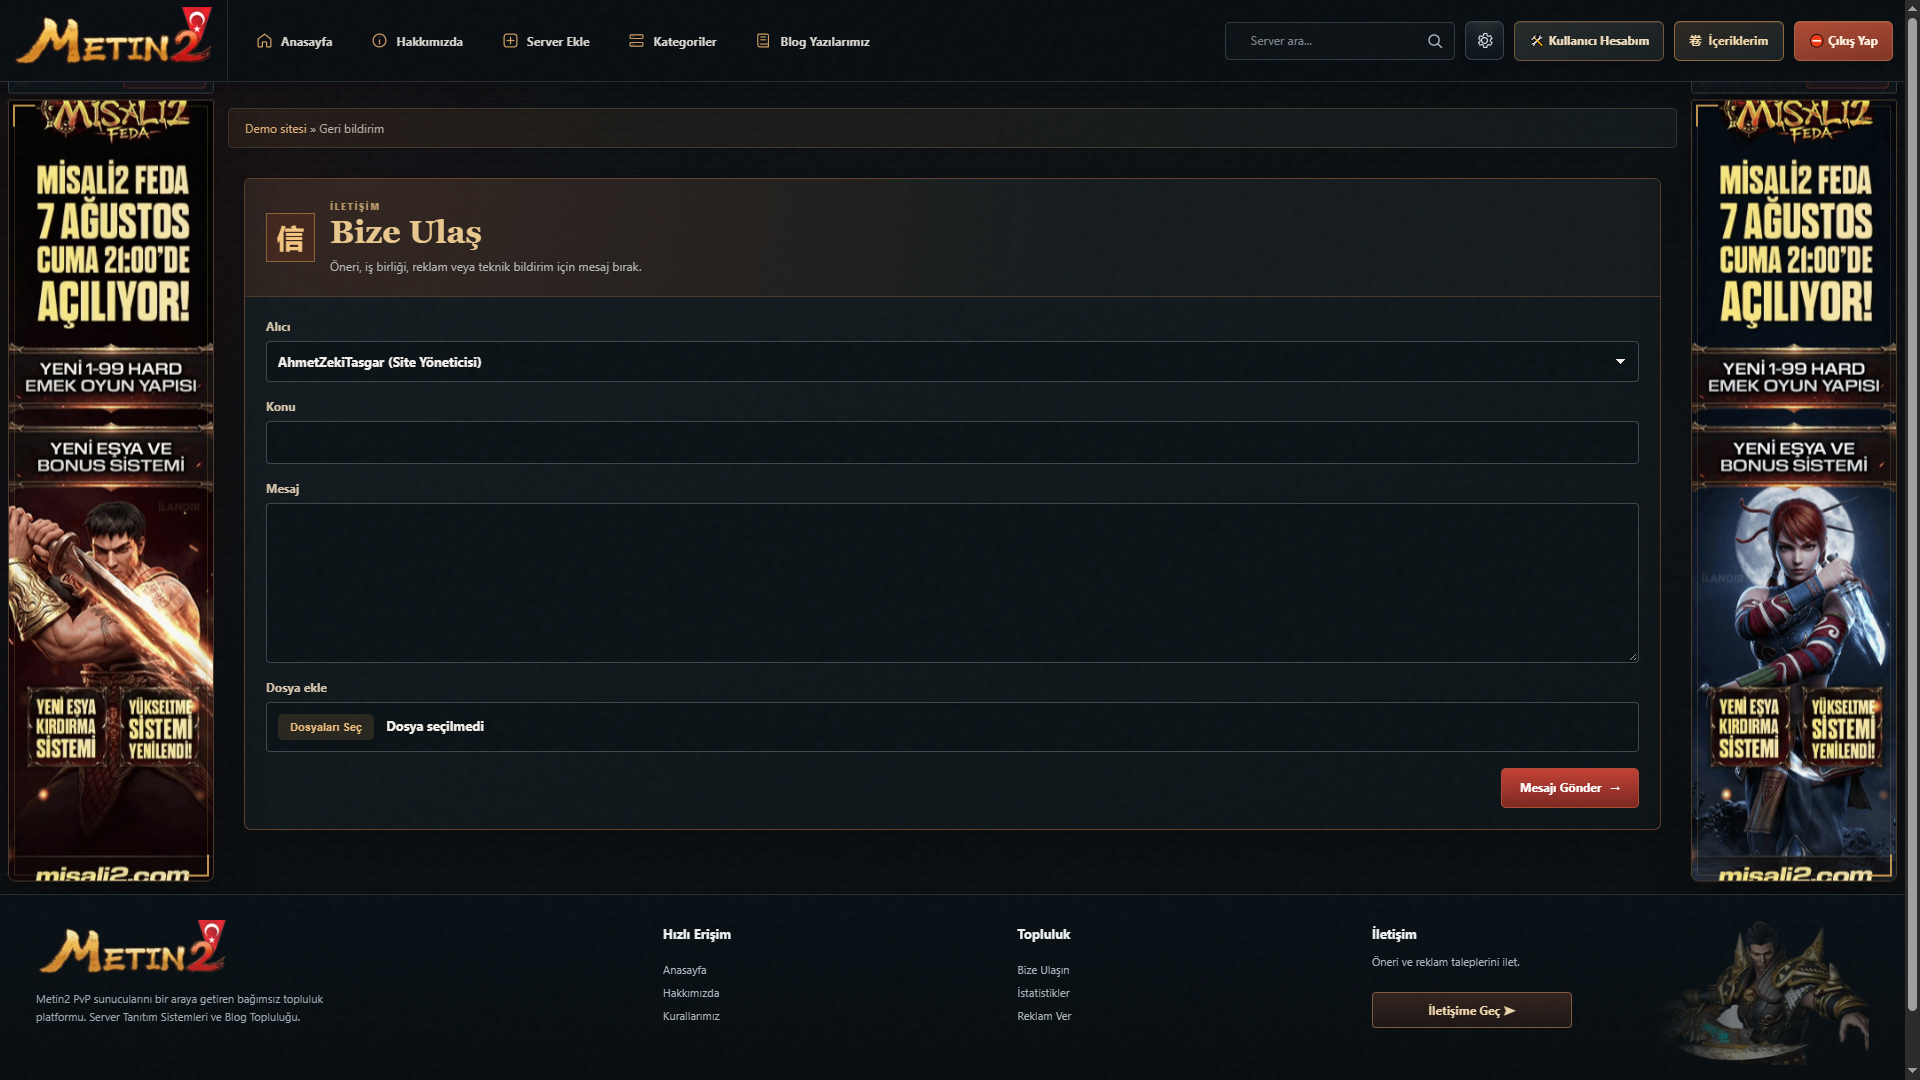
Task: Click the Dosya seçilmedi text
Action: pos(435,727)
